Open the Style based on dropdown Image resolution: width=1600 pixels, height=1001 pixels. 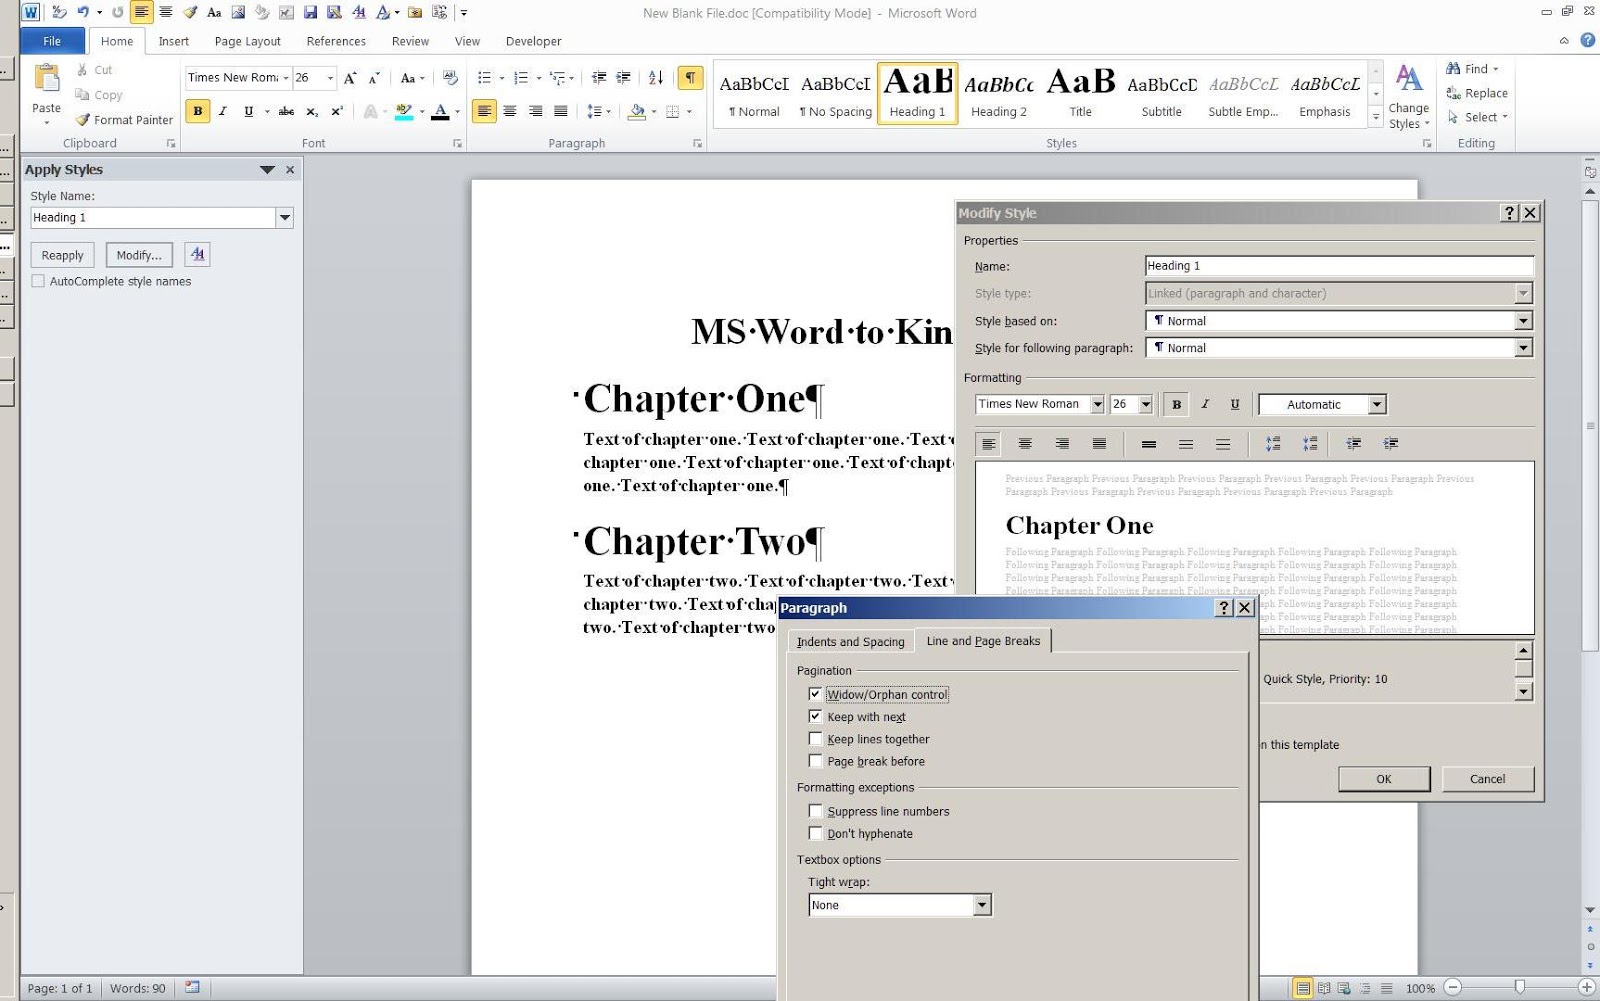(1523, 320)
